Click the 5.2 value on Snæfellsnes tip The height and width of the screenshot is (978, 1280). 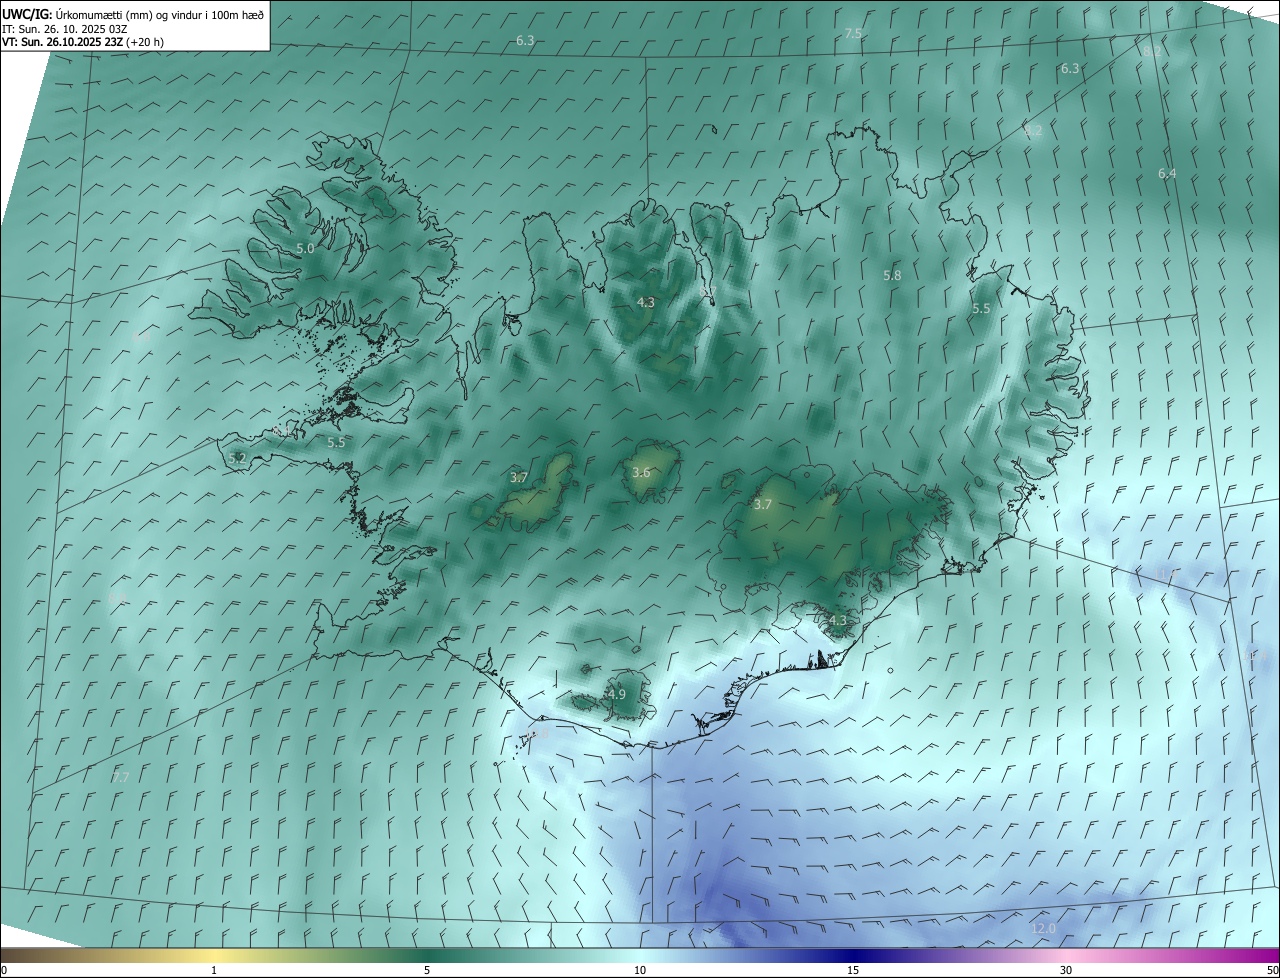(237, 458)
